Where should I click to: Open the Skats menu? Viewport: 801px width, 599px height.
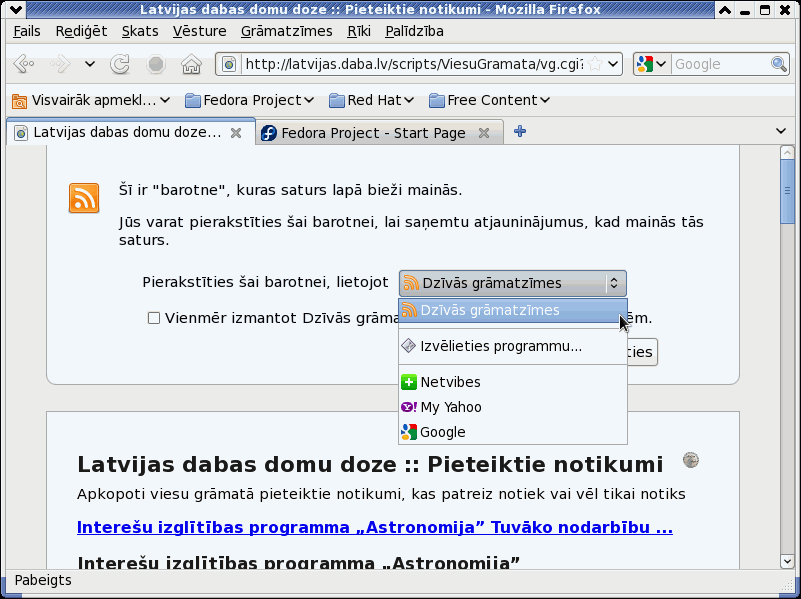(140, 31)
